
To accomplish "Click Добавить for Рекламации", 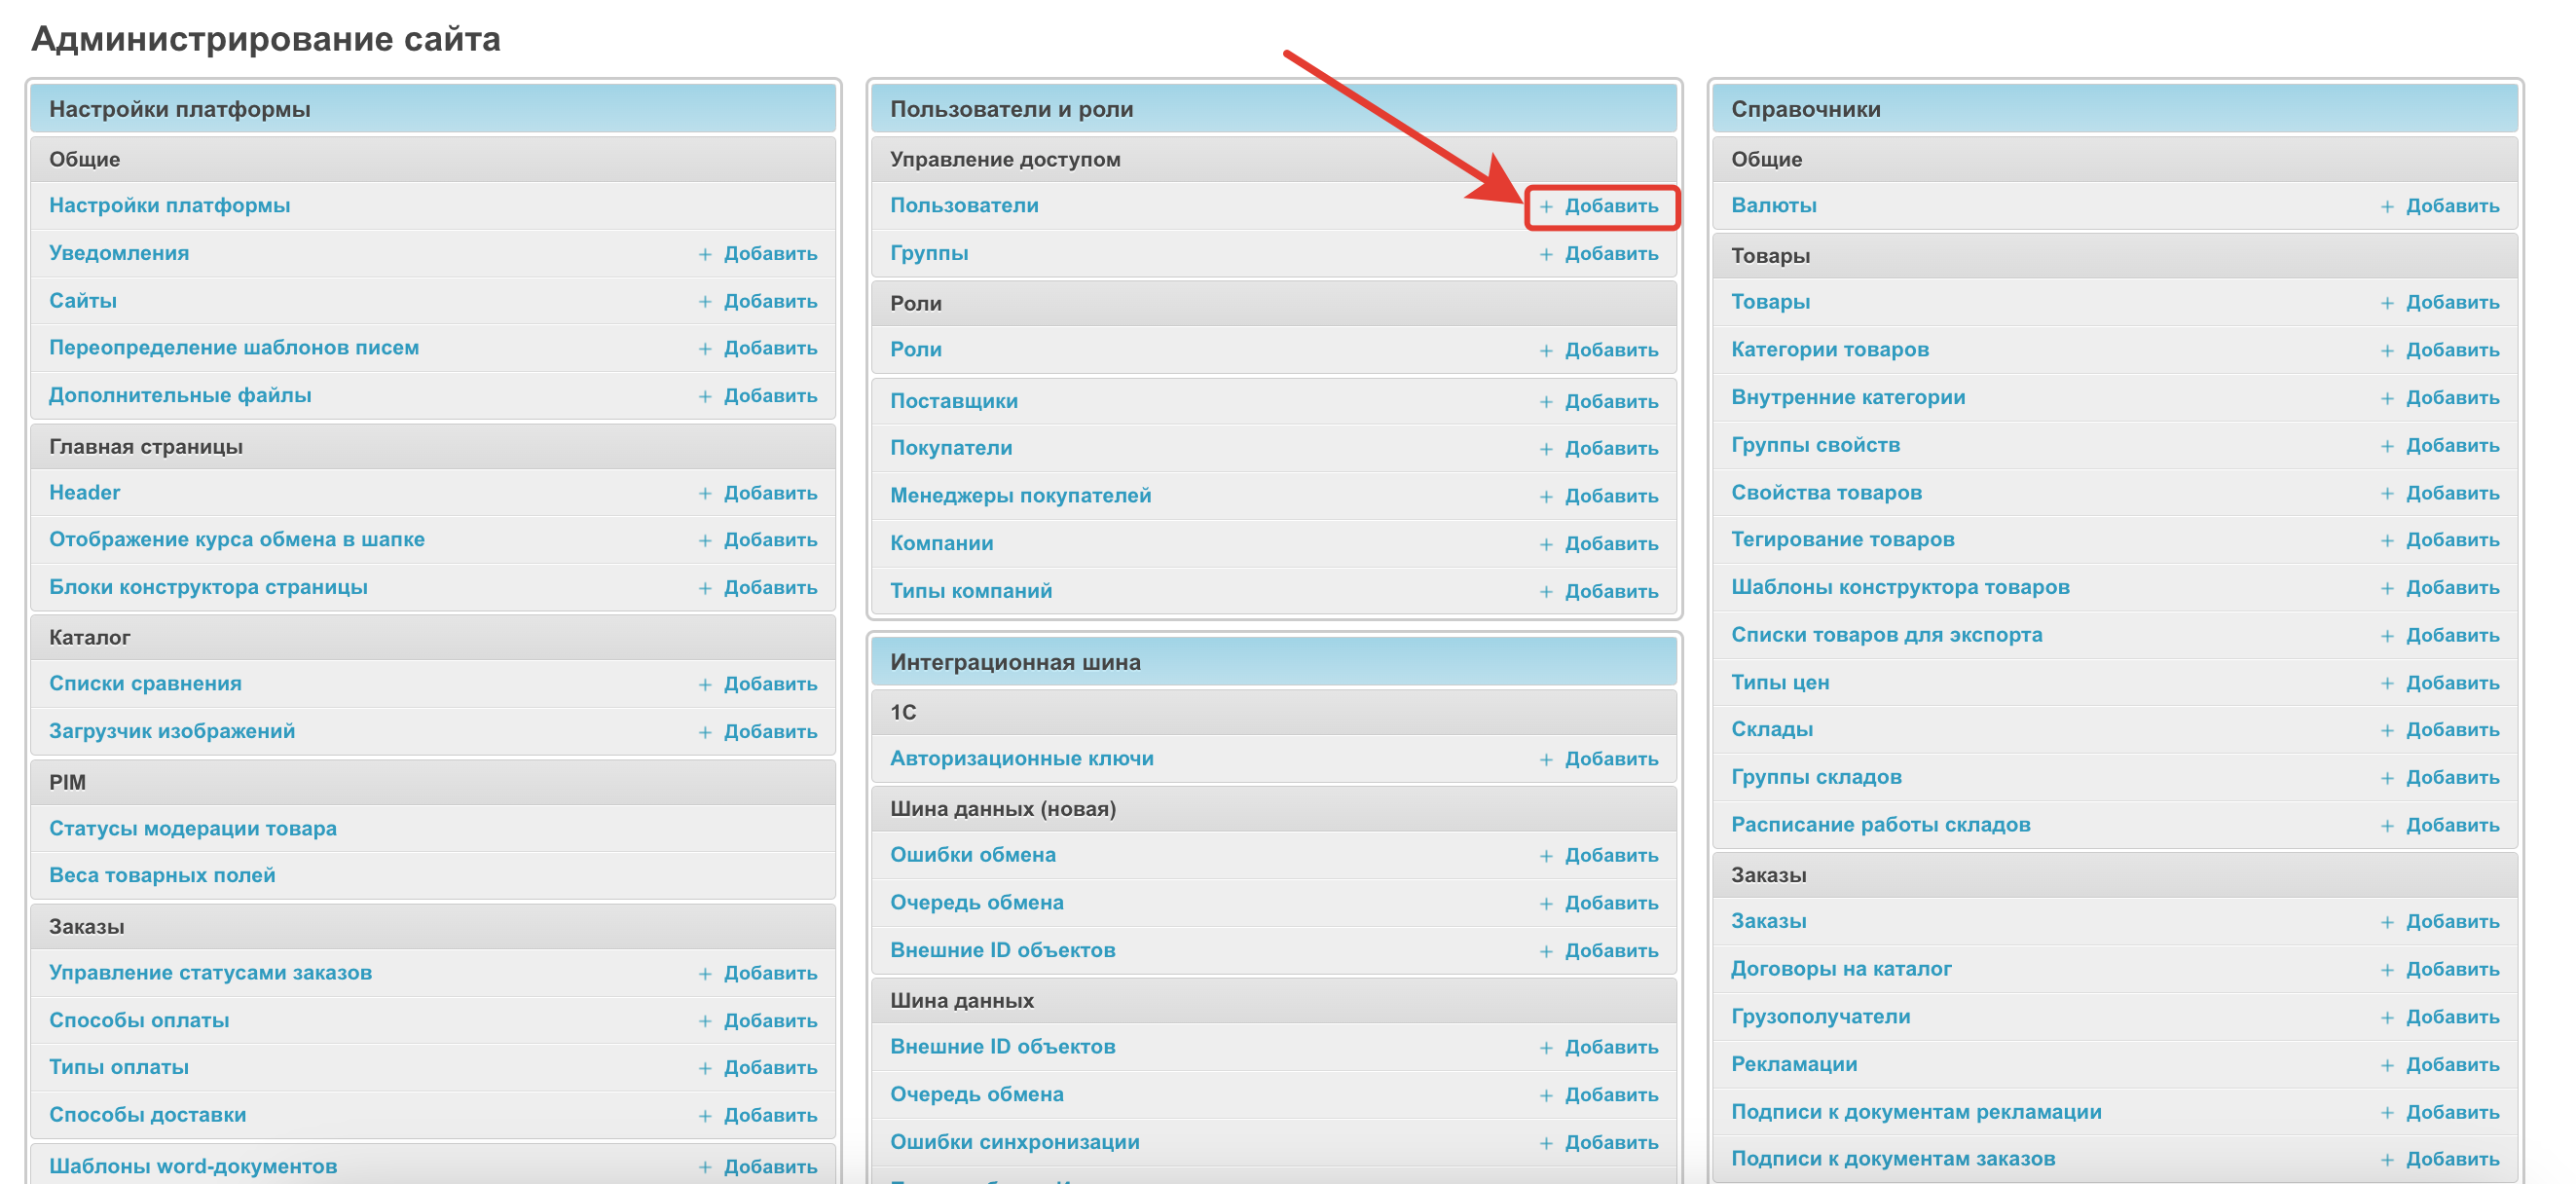I will (x=2451, y=1064).
